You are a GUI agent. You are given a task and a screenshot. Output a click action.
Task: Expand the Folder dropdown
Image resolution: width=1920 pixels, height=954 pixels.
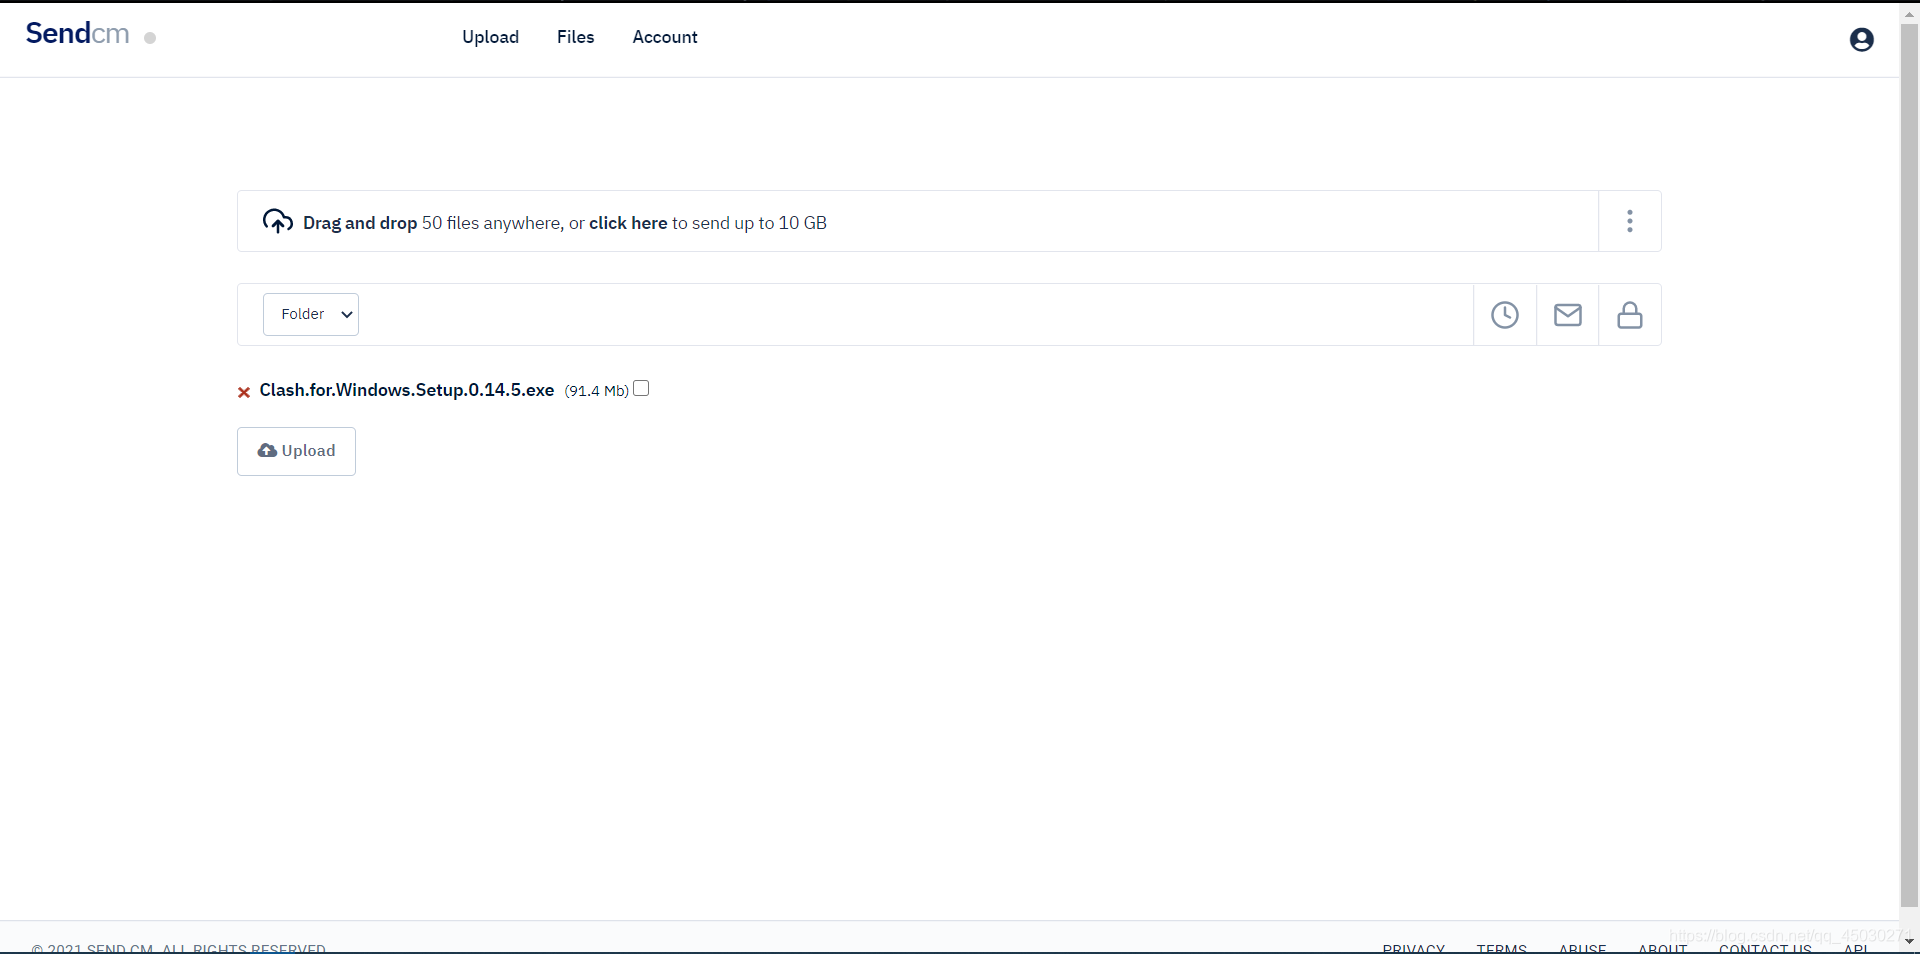(311, 314)
